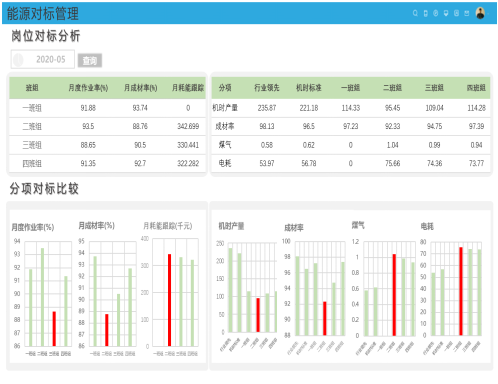Viewport: 498px width, 384px height.
Task: Click the value 88.65 cell
Action: tap(88, 145)
